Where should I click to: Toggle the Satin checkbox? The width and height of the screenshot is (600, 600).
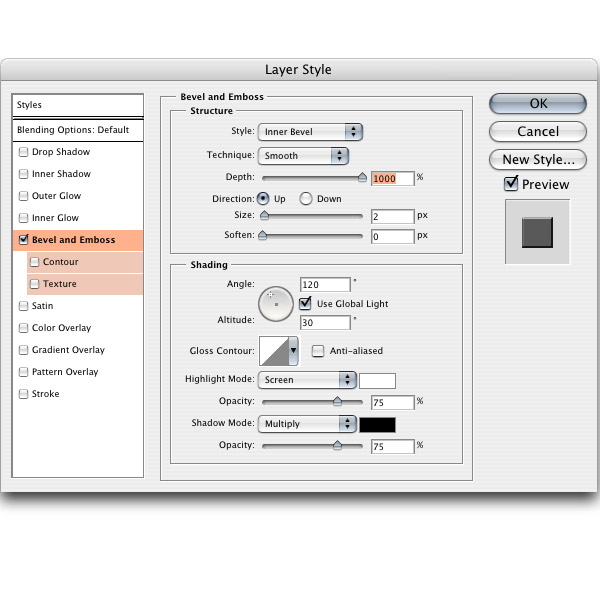(x=23, y=306)
